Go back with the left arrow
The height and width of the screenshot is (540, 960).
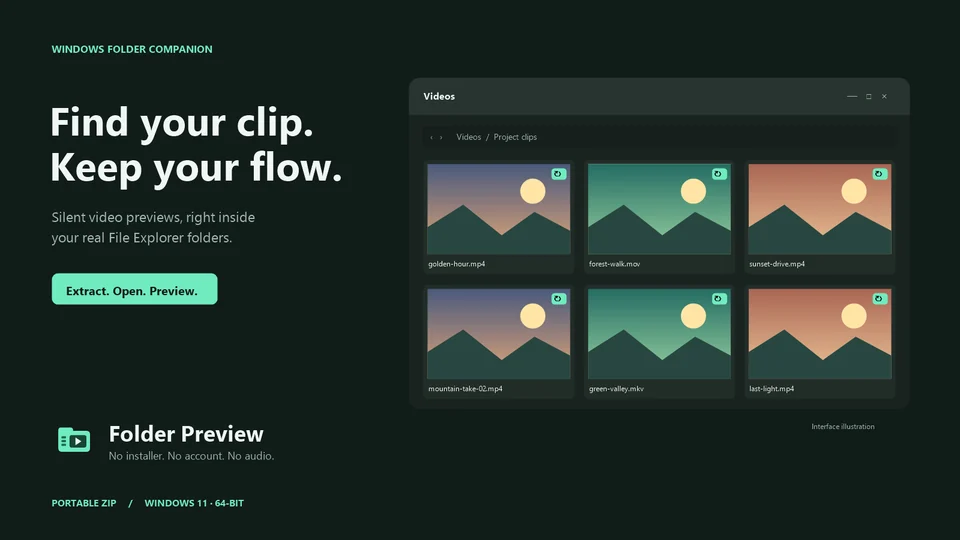[x=431, y=137]
